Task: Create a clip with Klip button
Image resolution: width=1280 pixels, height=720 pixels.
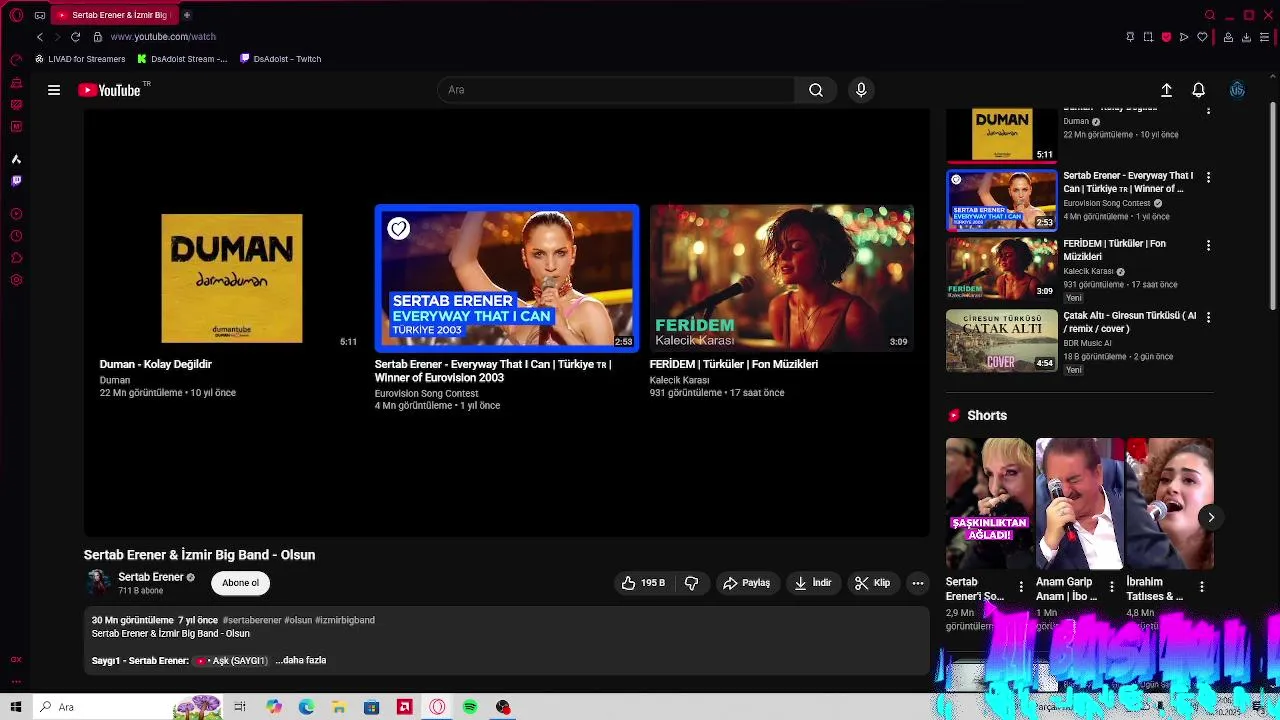Action: click(x=872, y=583)
